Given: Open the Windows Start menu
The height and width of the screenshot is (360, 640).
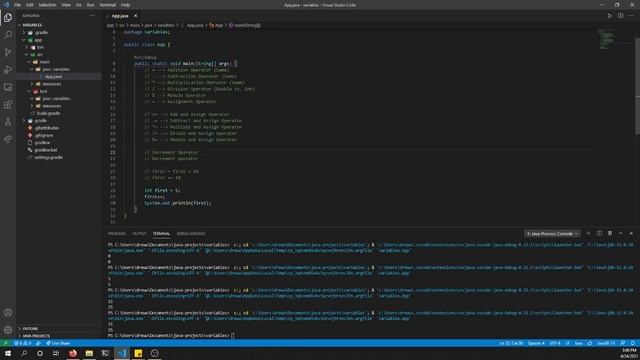Looking at the screenshot, I should pos(8,353).
